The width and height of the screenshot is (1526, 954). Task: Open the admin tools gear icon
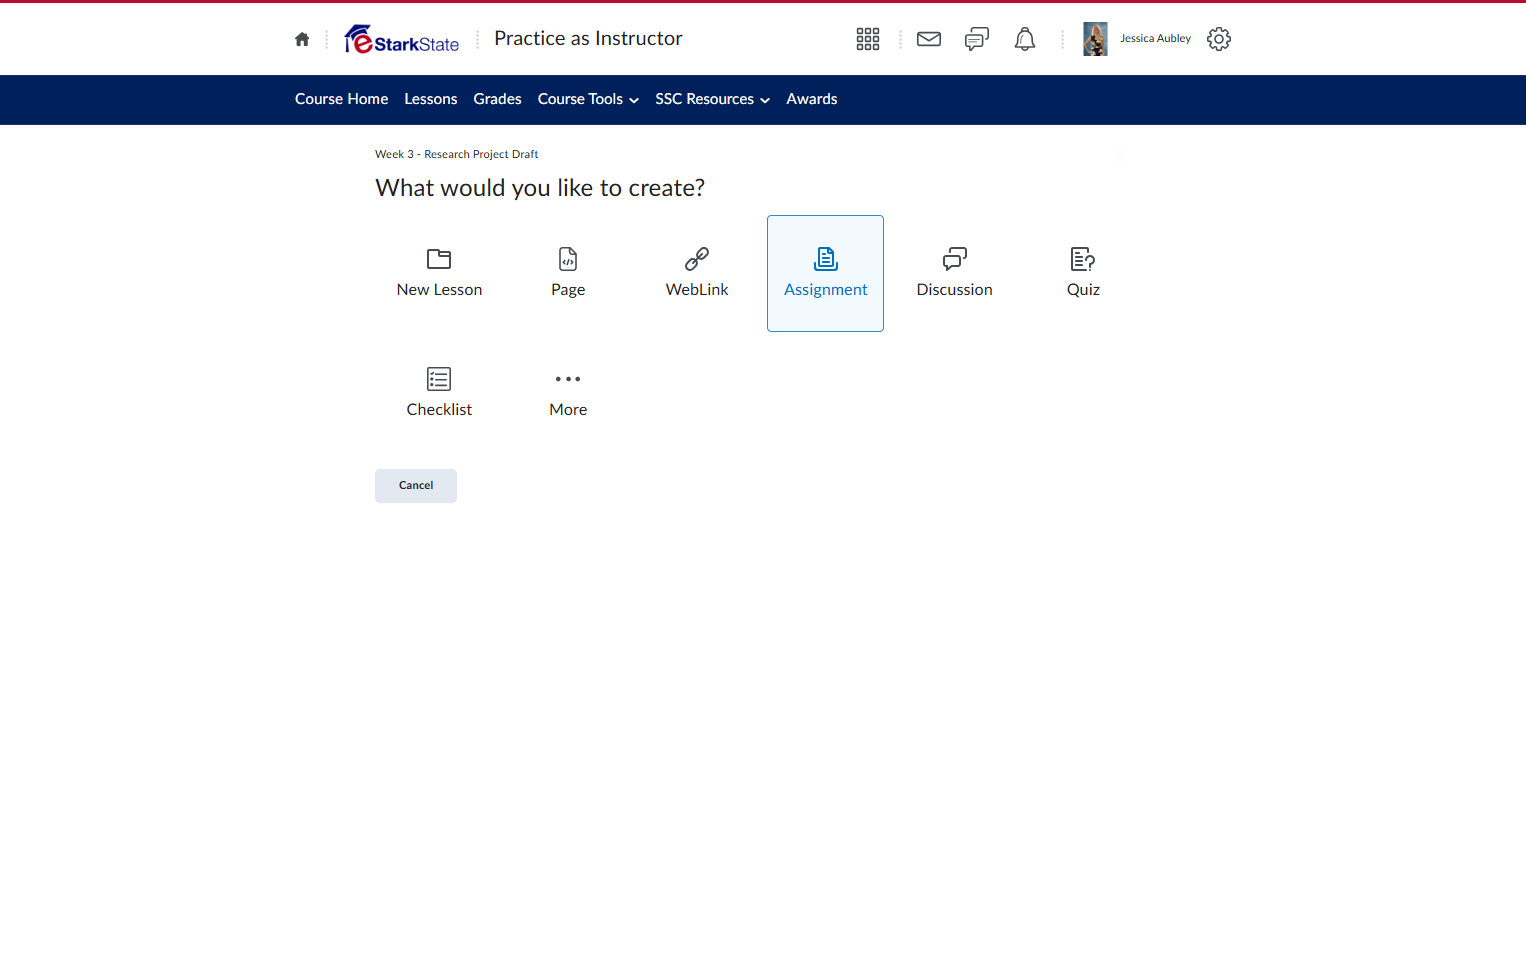point(1219,39)
